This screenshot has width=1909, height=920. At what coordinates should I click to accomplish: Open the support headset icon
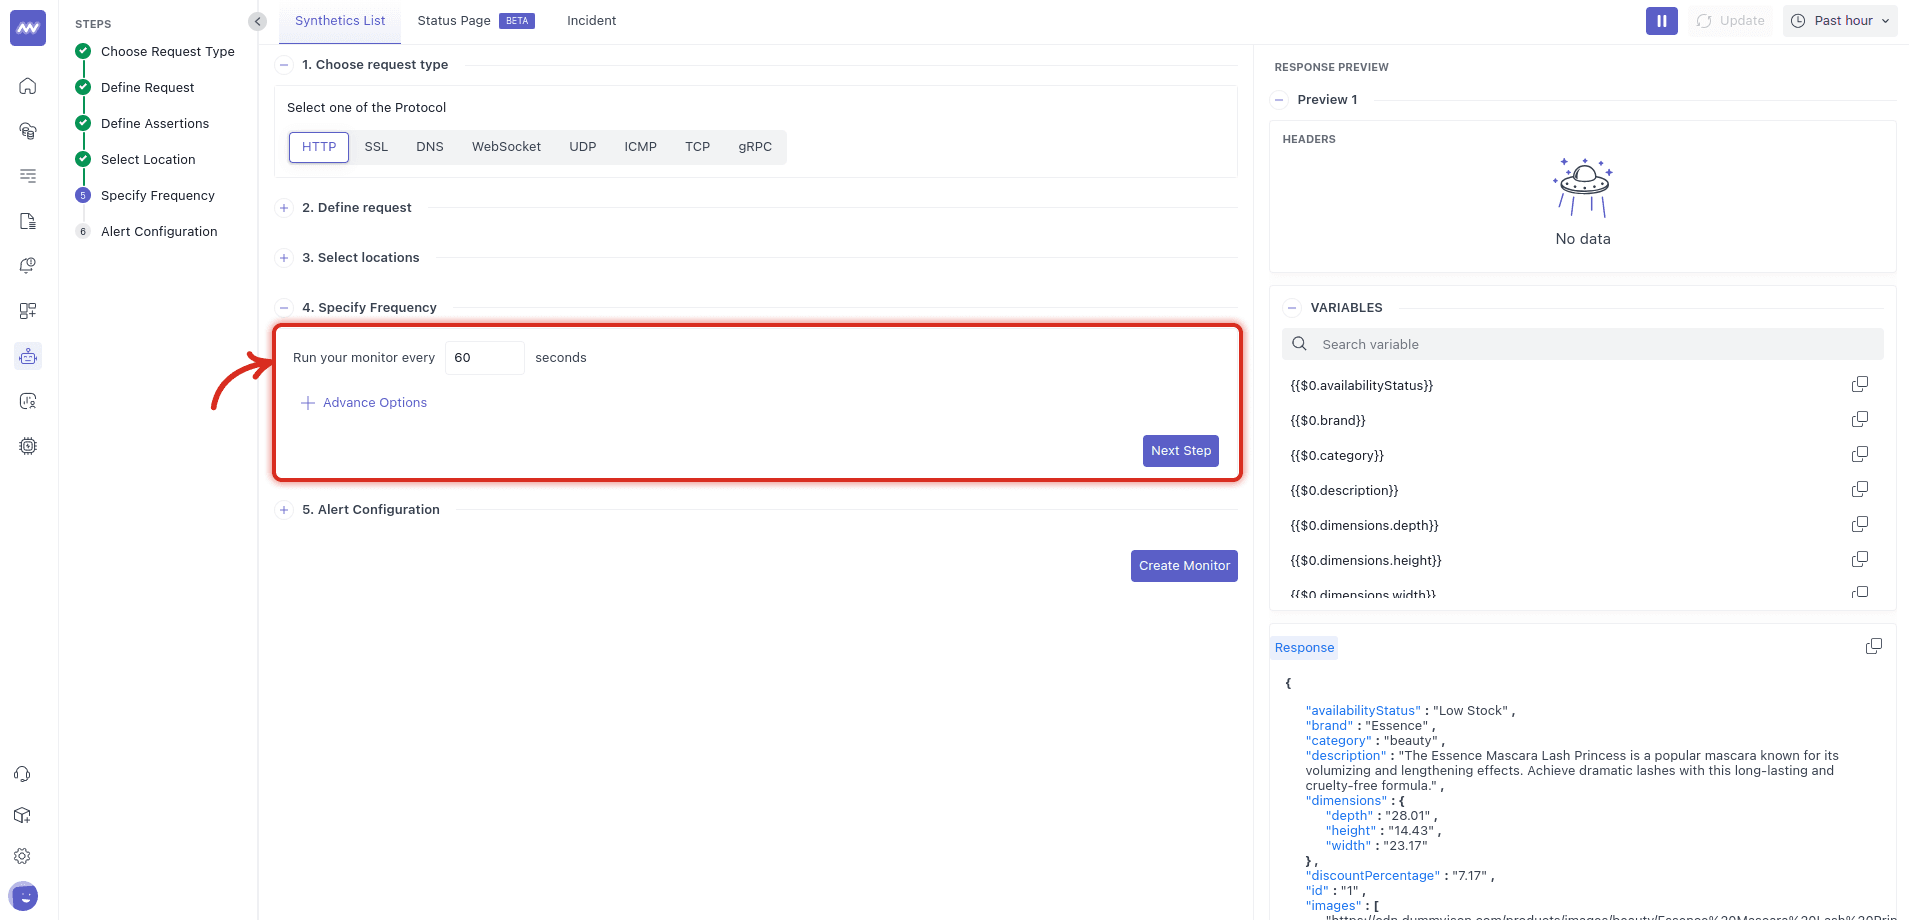click(22, 774)
